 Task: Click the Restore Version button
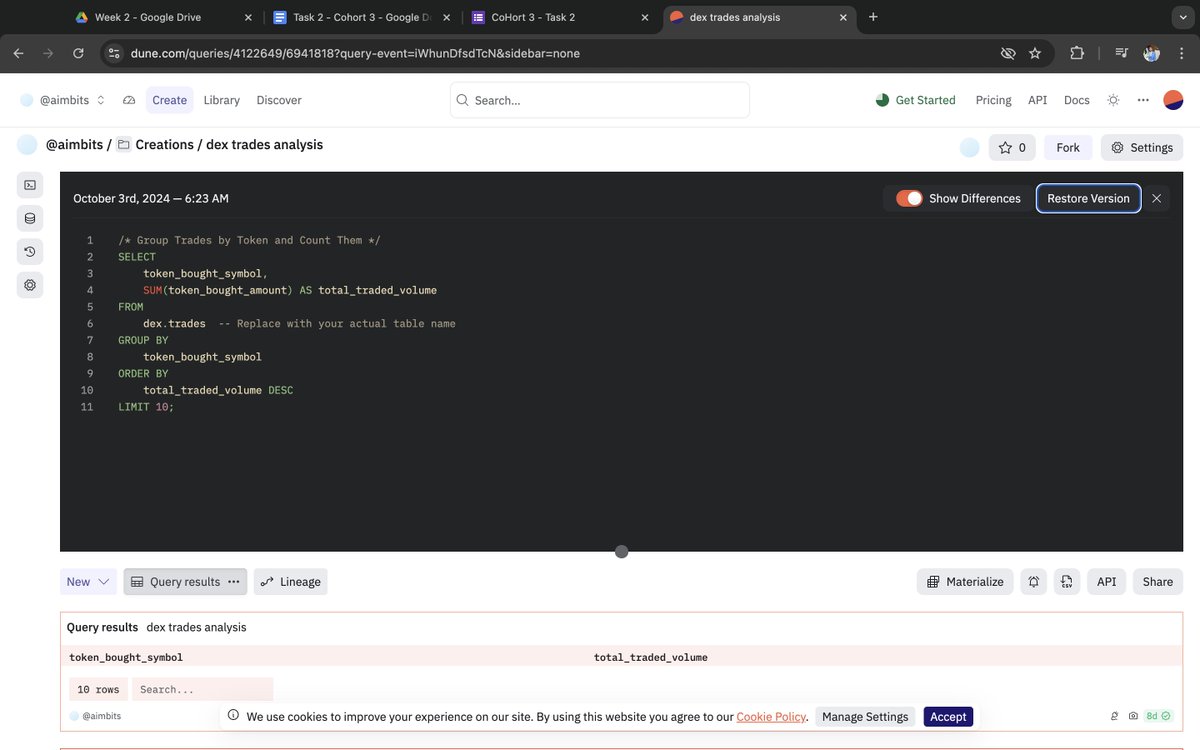pos(1088,198)
